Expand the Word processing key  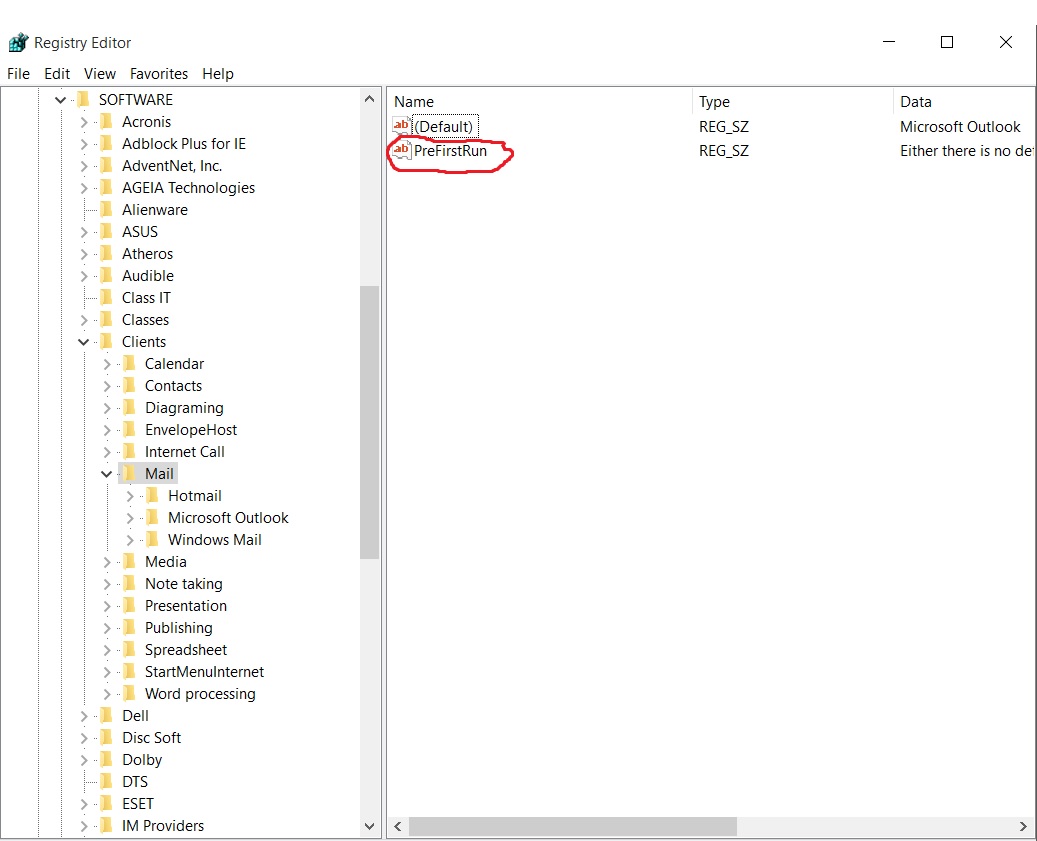107,694
